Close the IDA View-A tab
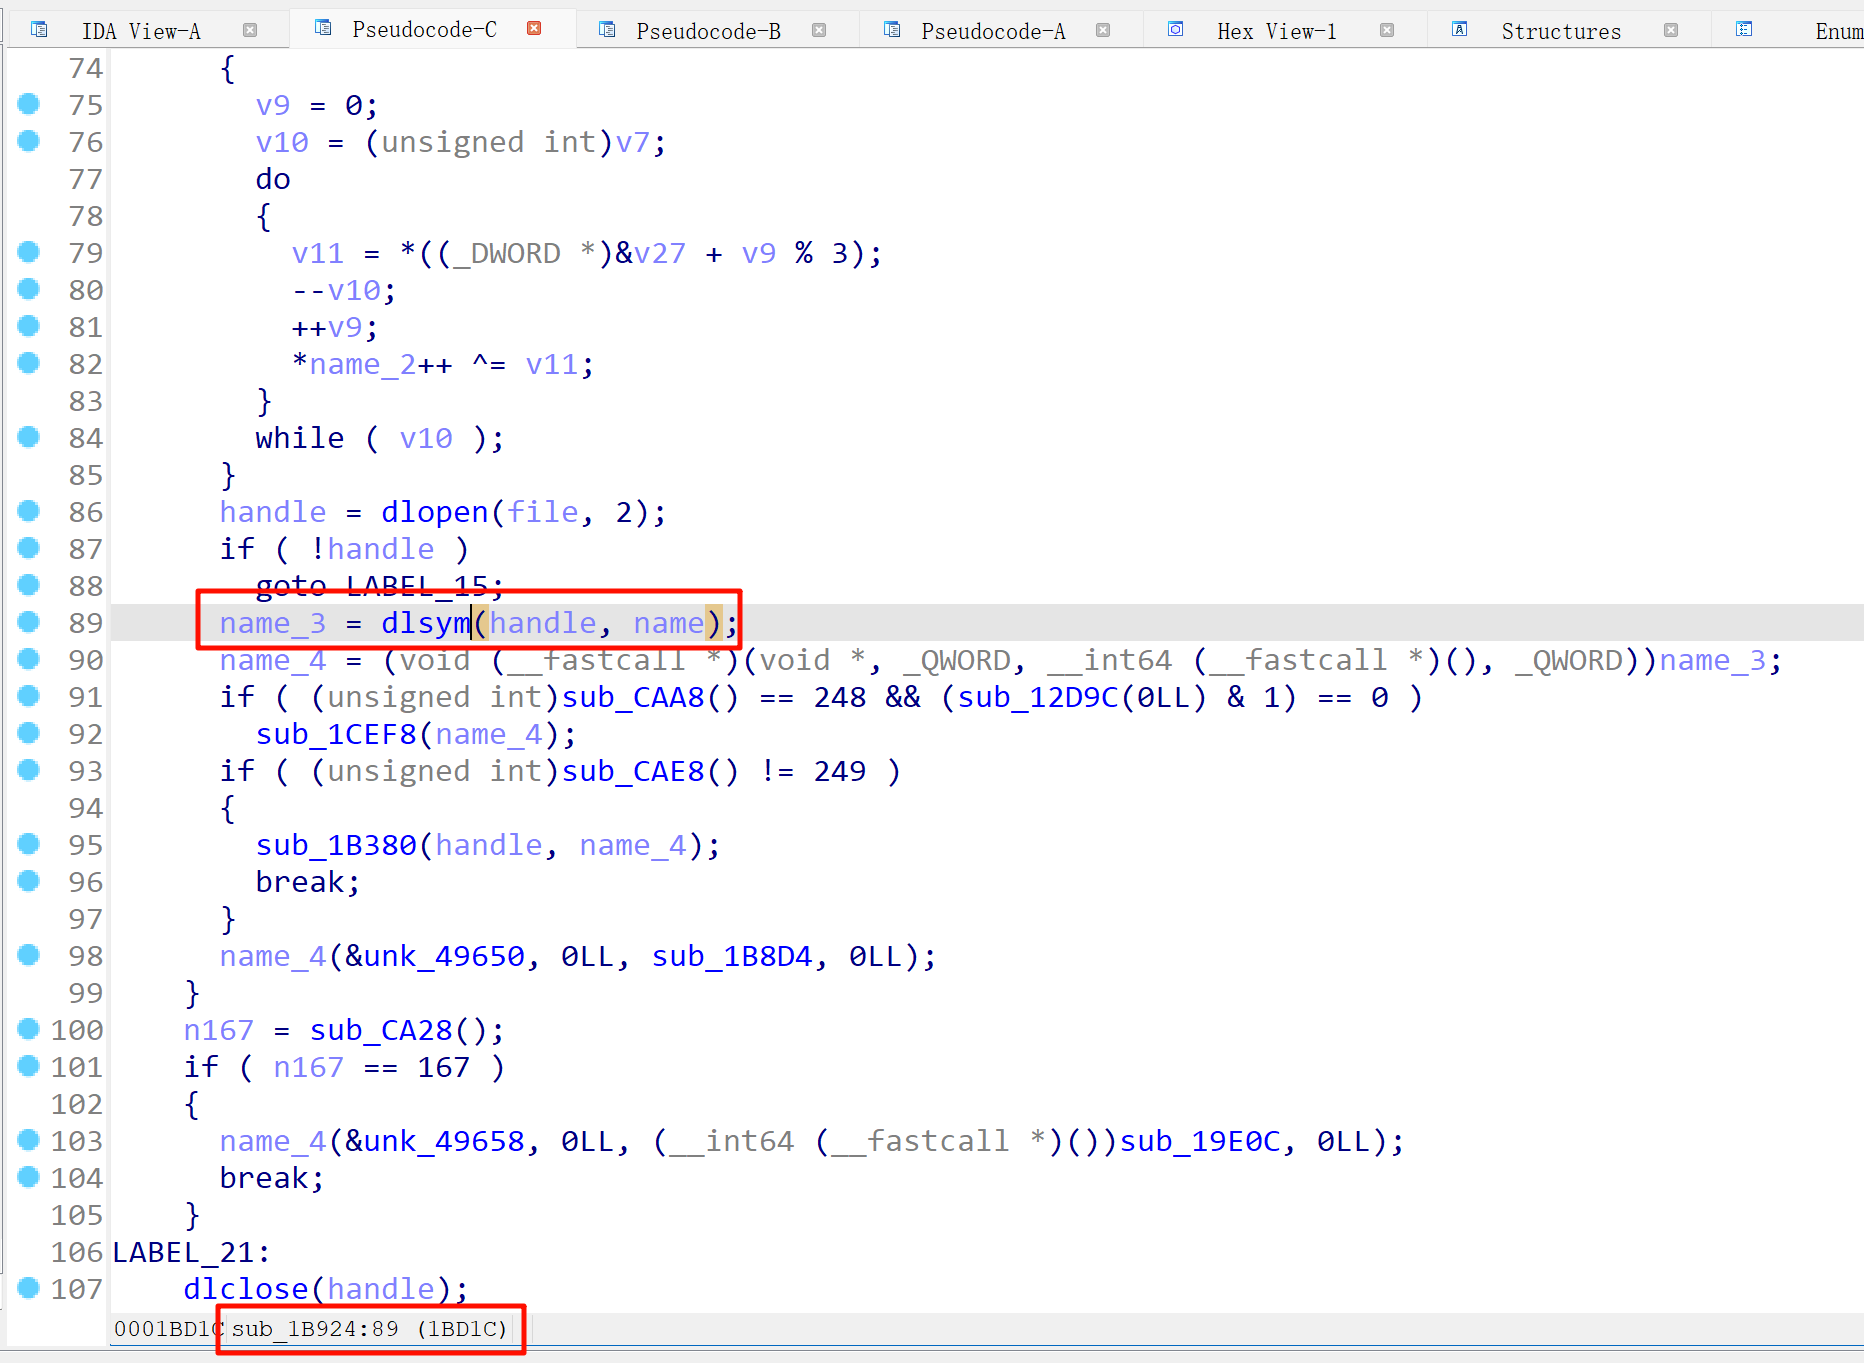 250,30
